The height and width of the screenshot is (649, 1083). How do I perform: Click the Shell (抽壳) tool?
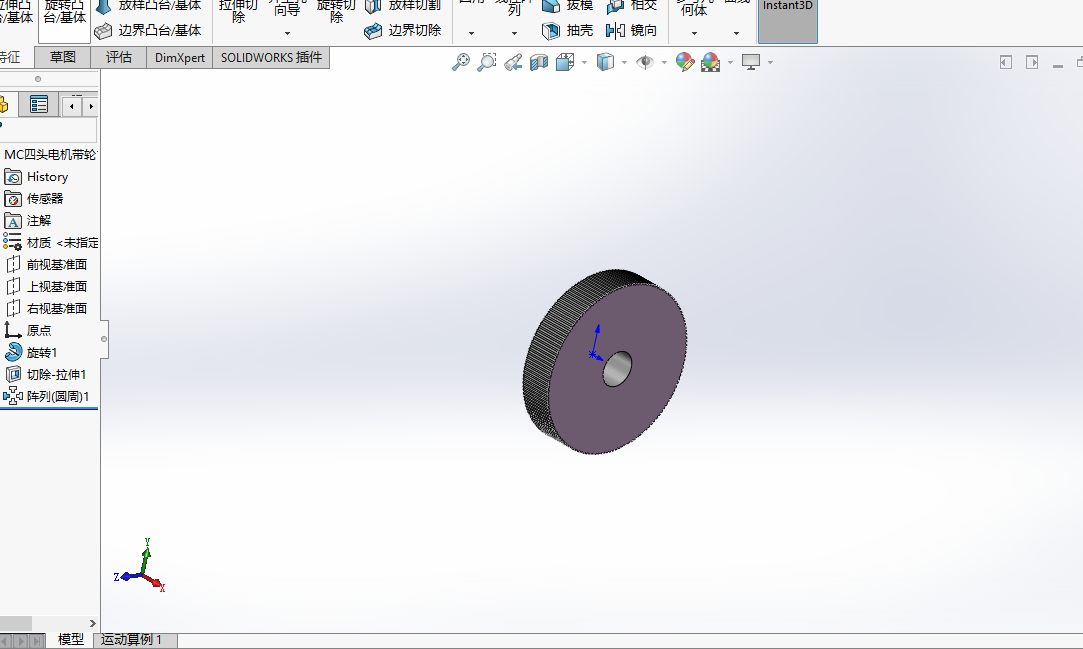568,30
